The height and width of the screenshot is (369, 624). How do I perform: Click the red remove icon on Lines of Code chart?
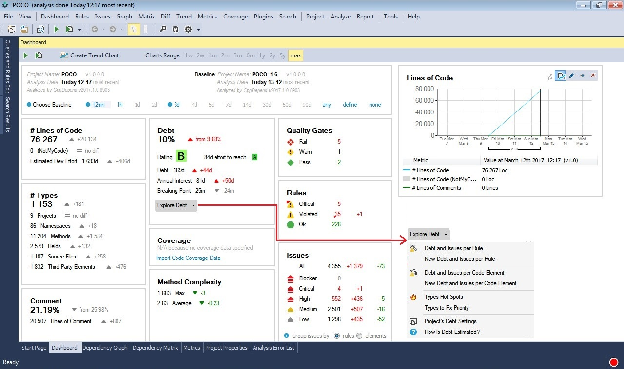click(x=593, y=76)
